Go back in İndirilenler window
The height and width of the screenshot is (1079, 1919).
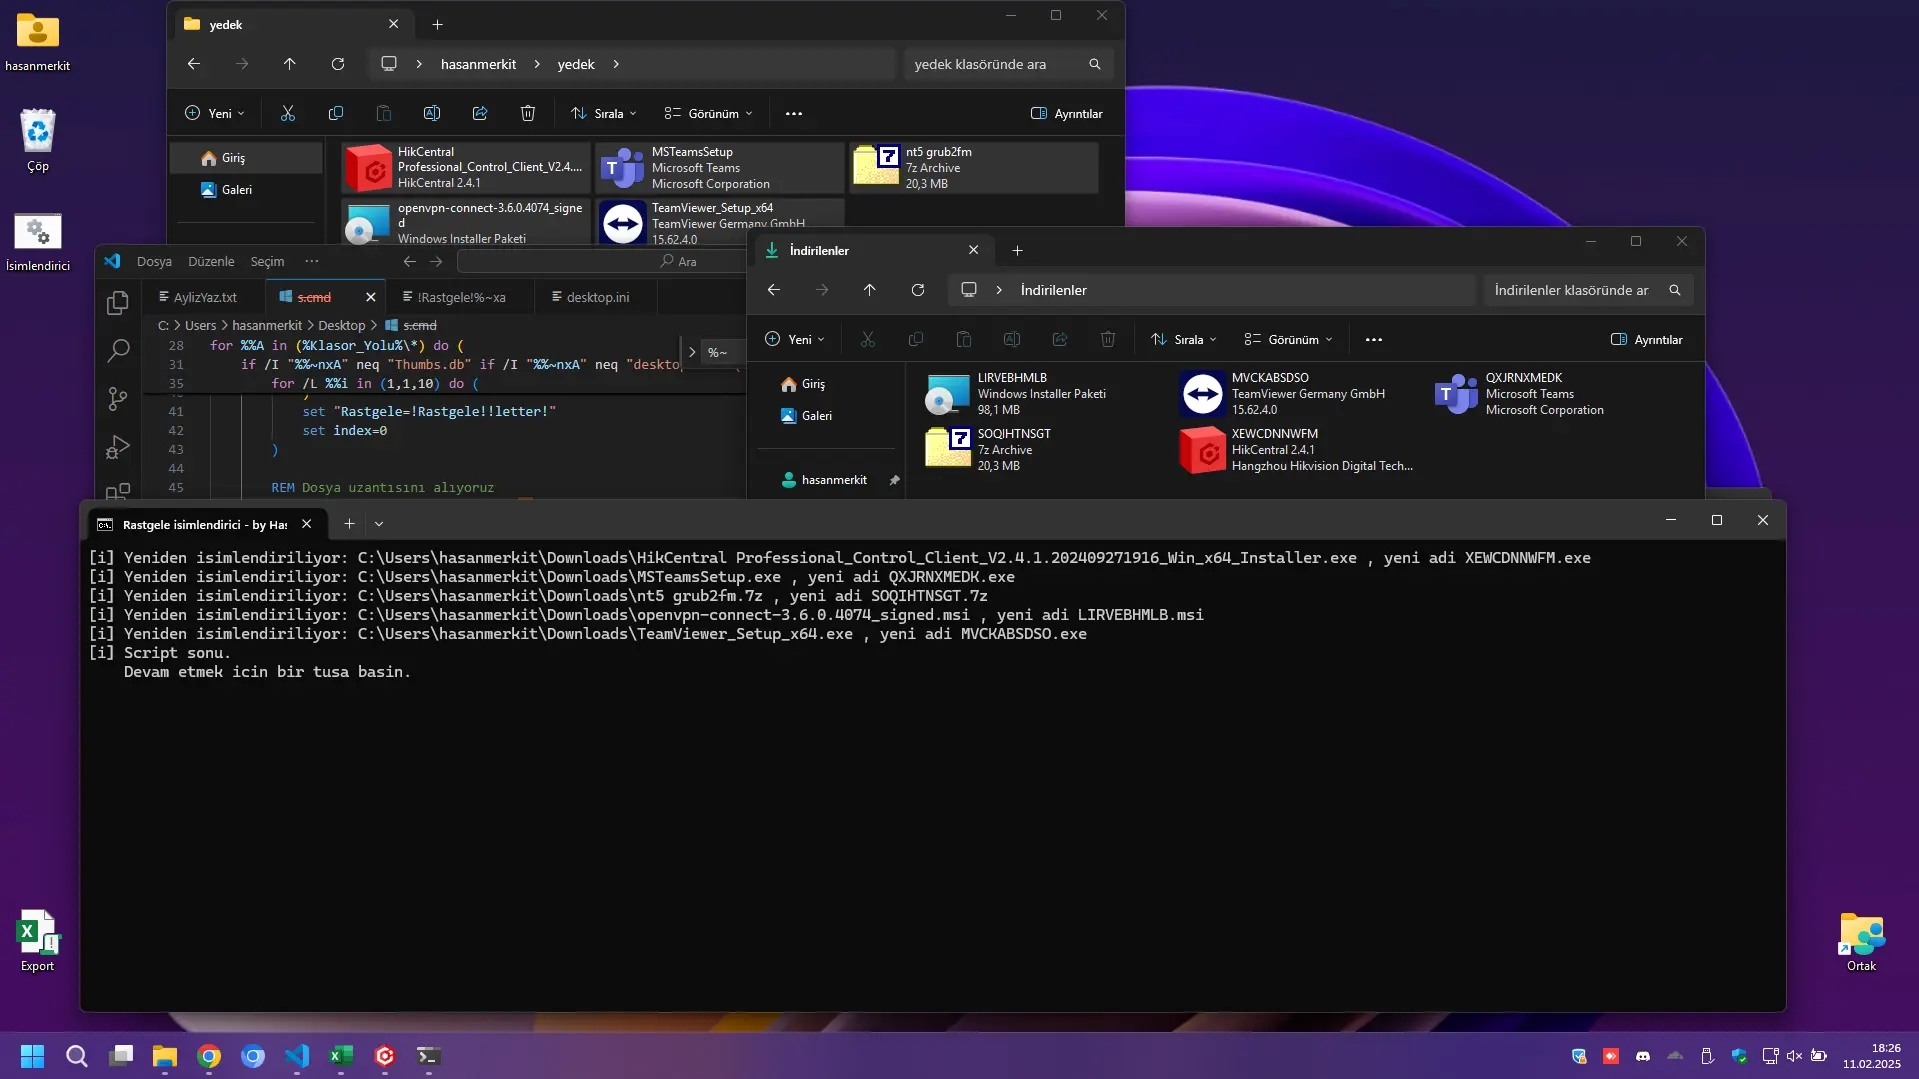click(x=774, y=290)
